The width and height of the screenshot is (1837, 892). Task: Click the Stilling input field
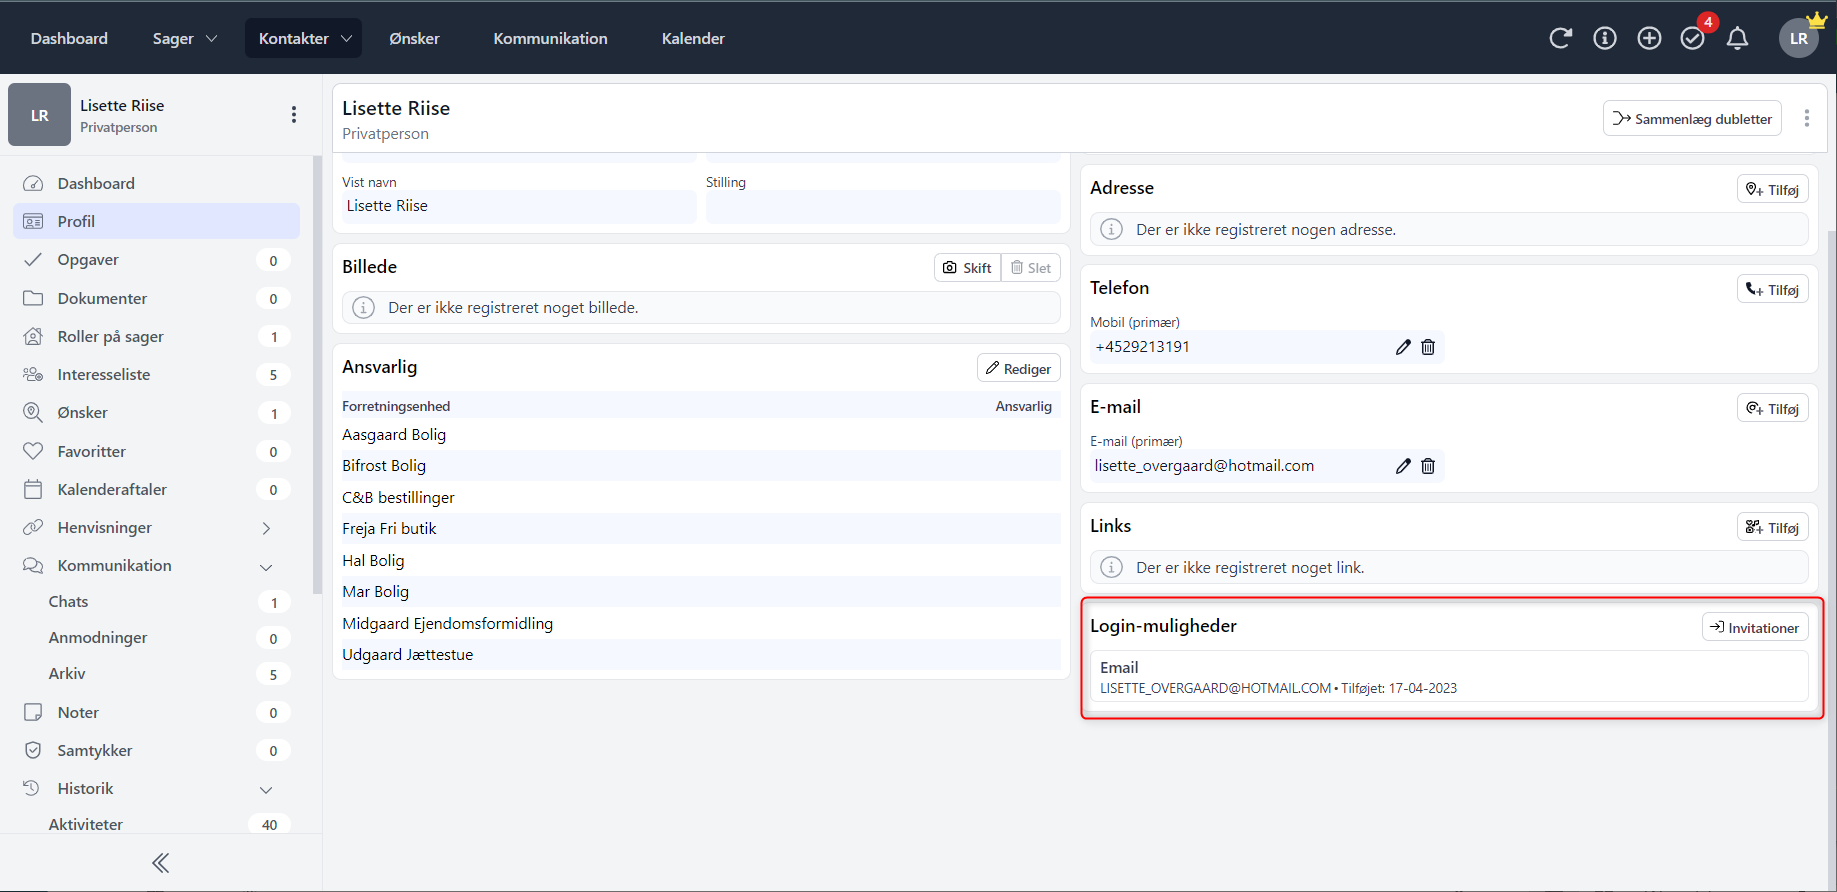click(882, 207)
